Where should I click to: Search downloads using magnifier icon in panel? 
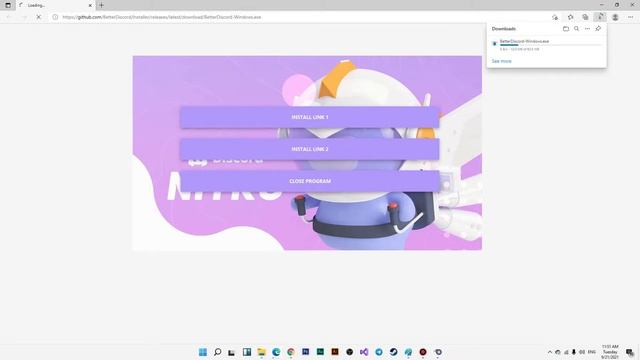576,29
